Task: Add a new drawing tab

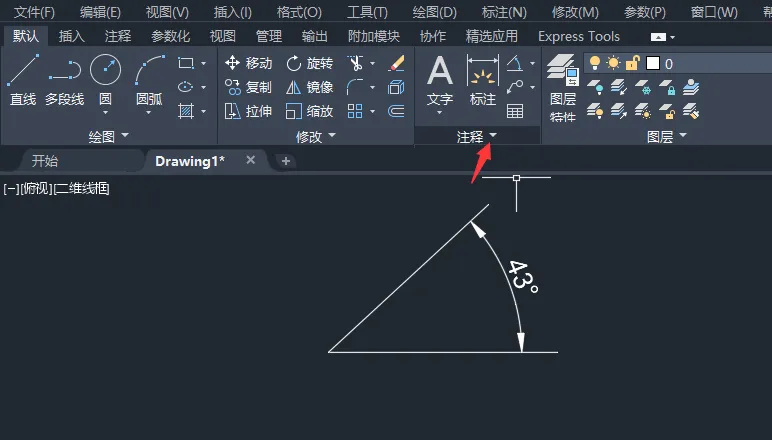Action: tap(286, 160)
